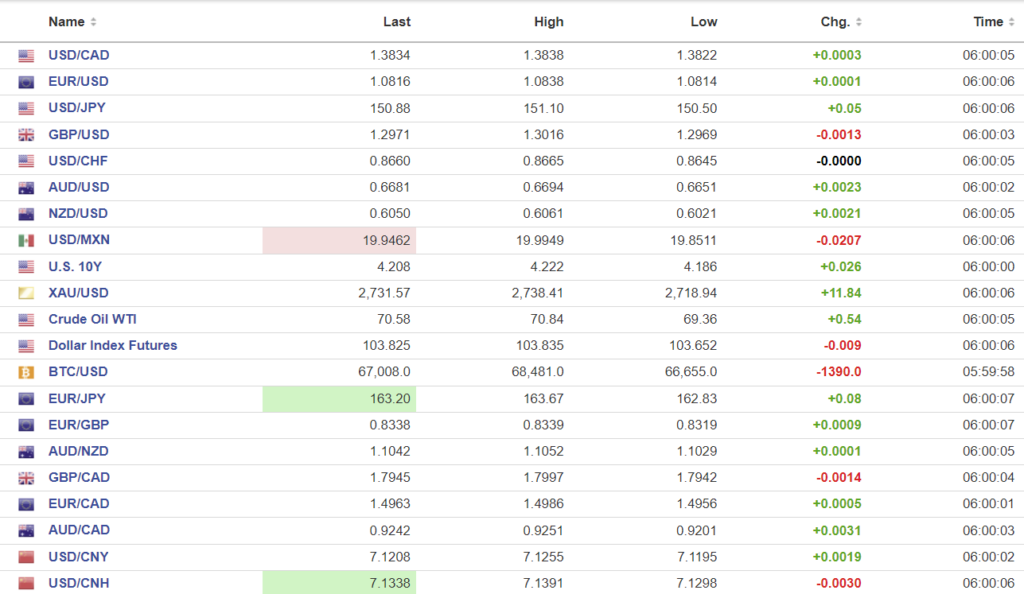
Task: Open the EUR/USD currency pair link
Action: click(x=78, y=82)
